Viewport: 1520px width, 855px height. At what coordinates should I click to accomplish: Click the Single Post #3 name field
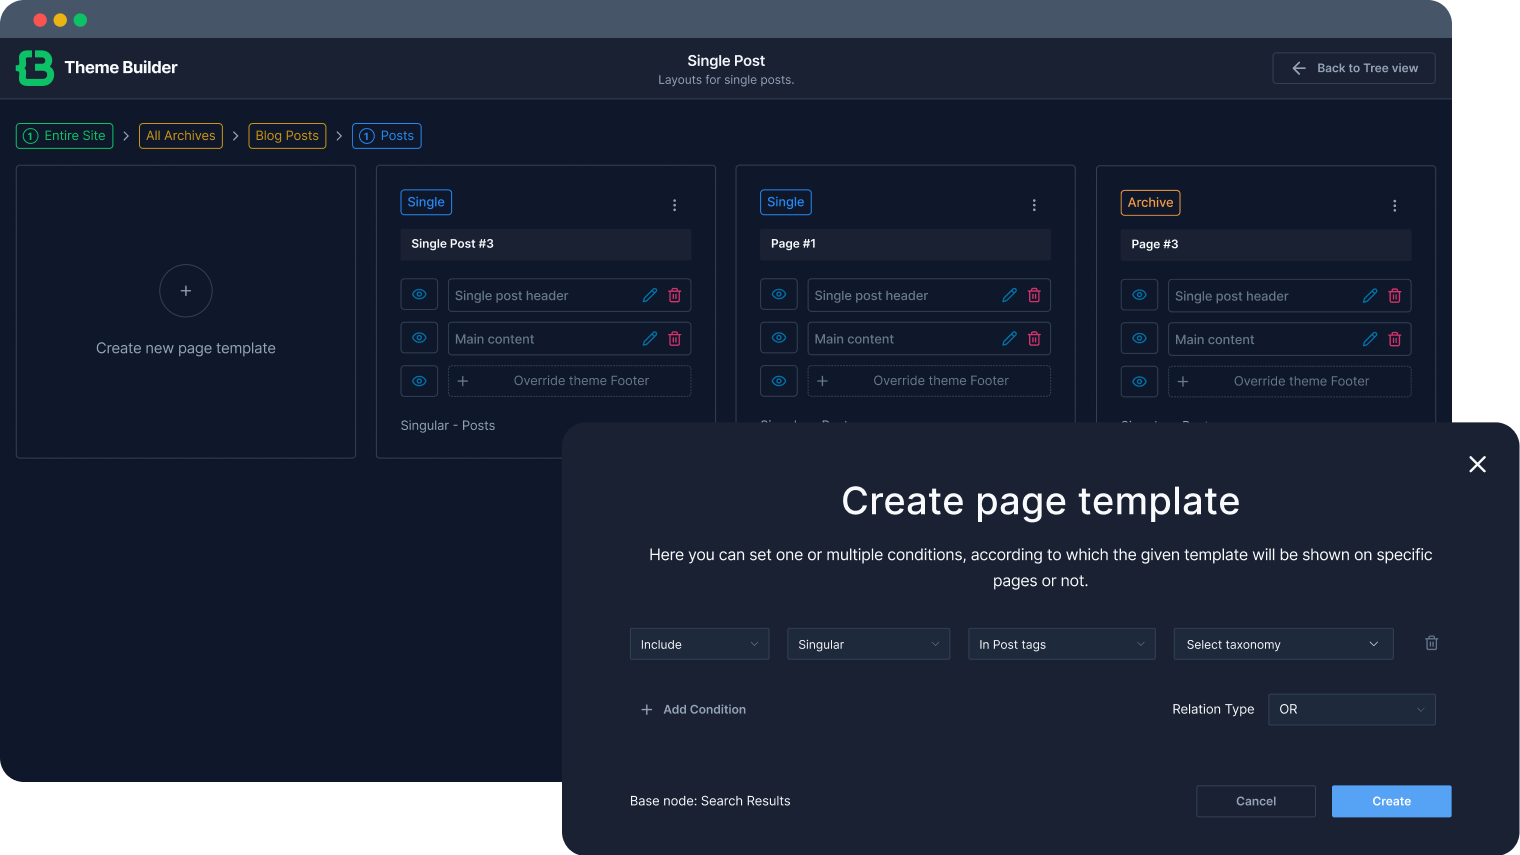coord(546,244)
